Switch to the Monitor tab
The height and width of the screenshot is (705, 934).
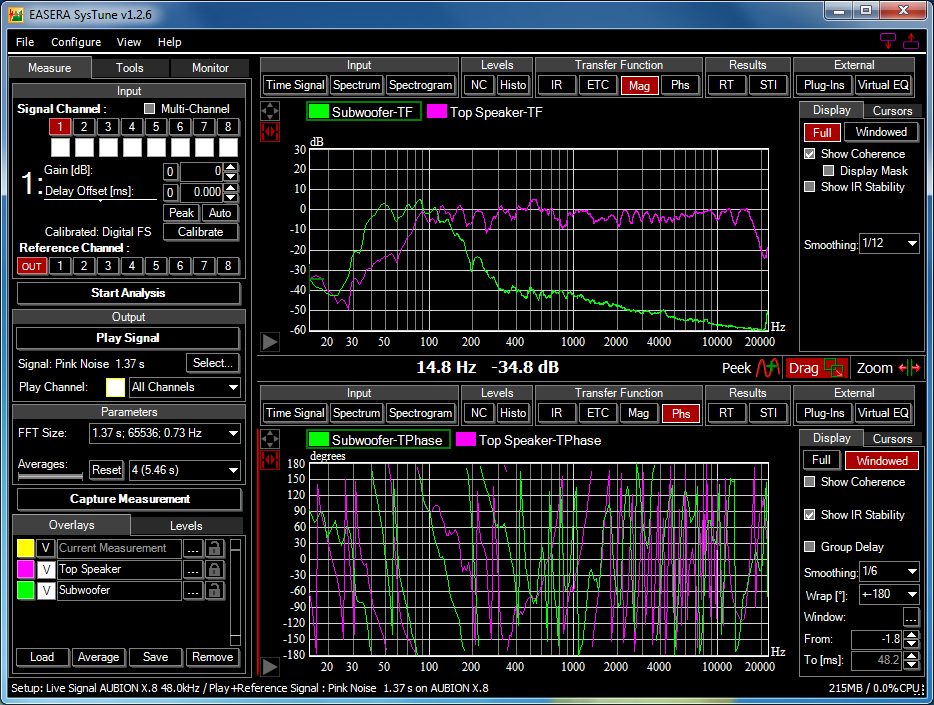[x=210, y=68]
